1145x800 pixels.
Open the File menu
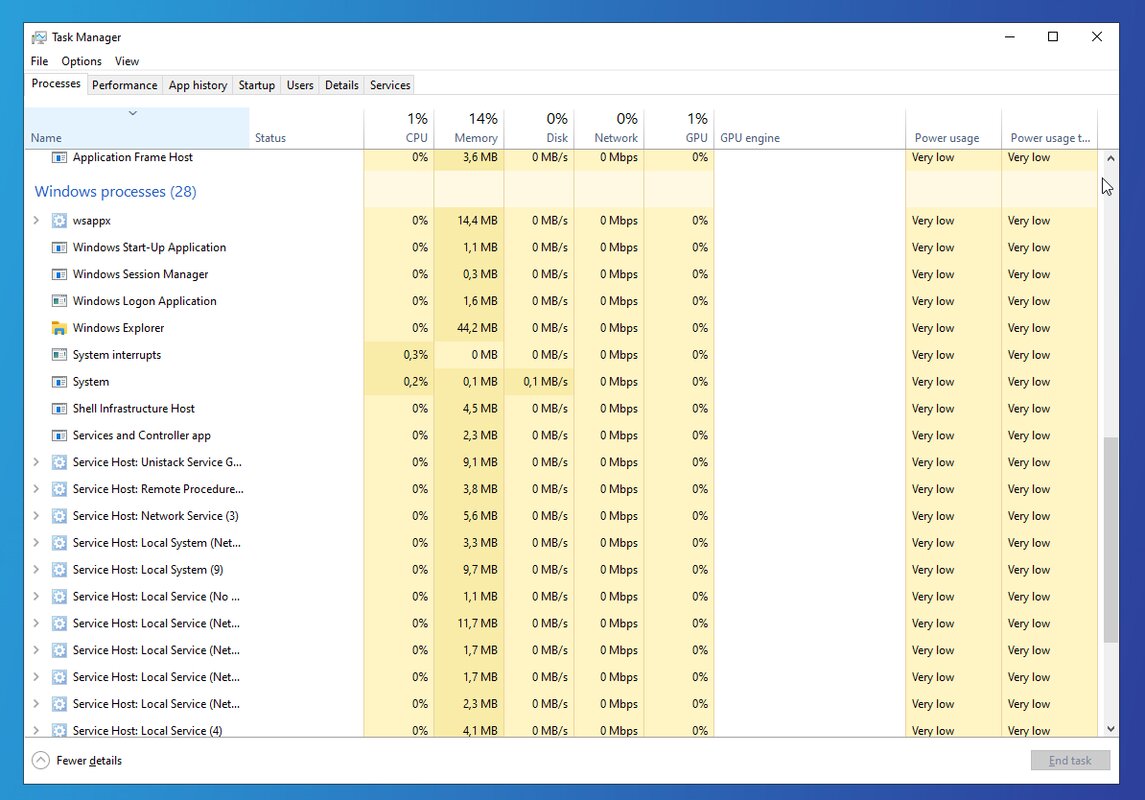[x=39, y=61]
